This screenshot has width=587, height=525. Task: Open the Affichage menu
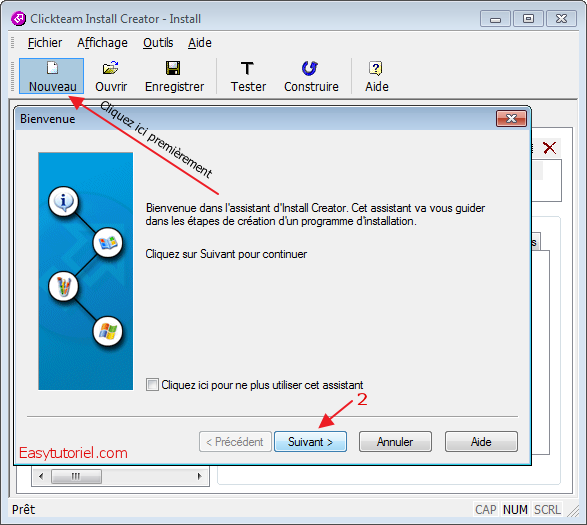click(102, 43)
